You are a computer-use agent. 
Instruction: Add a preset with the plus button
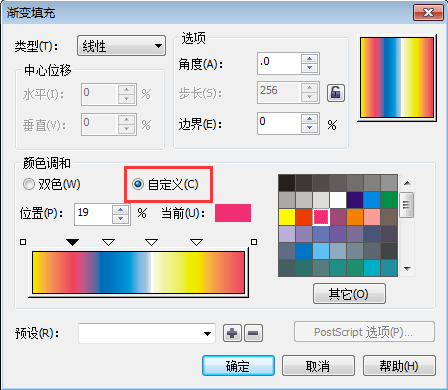click(x=232, y=333)
